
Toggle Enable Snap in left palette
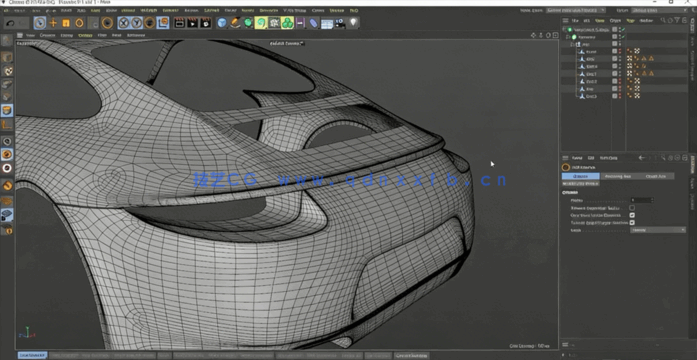click(x=7, y=185)
